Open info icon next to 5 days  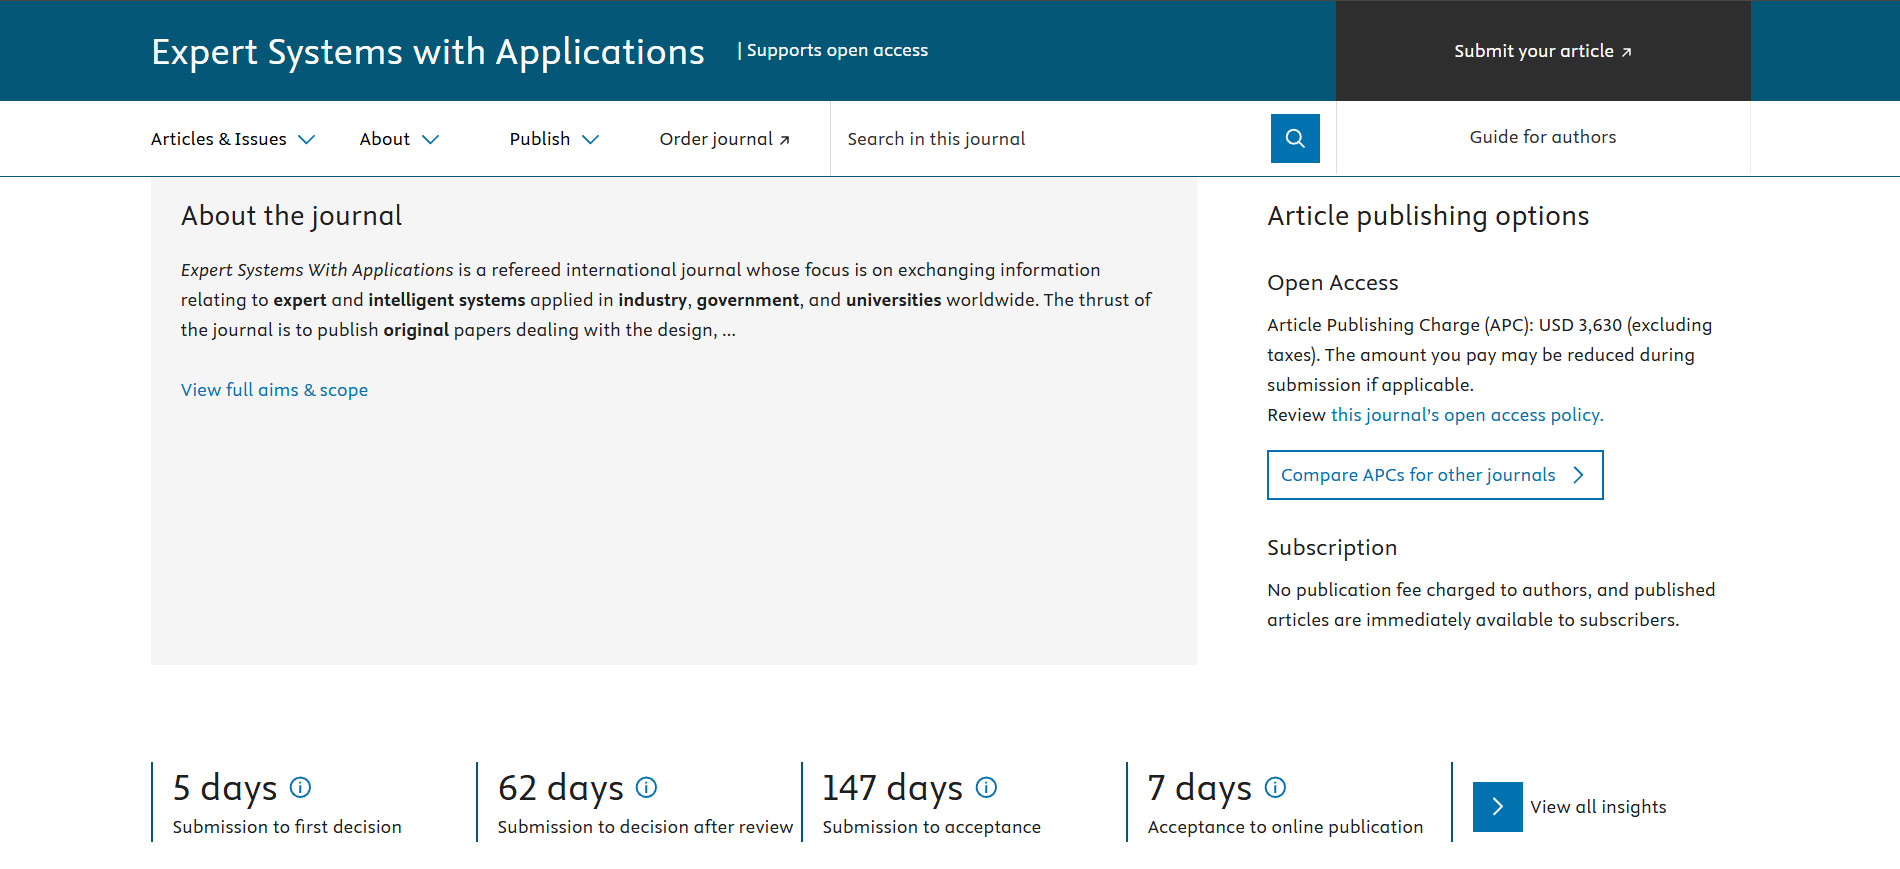pos(300,787)
